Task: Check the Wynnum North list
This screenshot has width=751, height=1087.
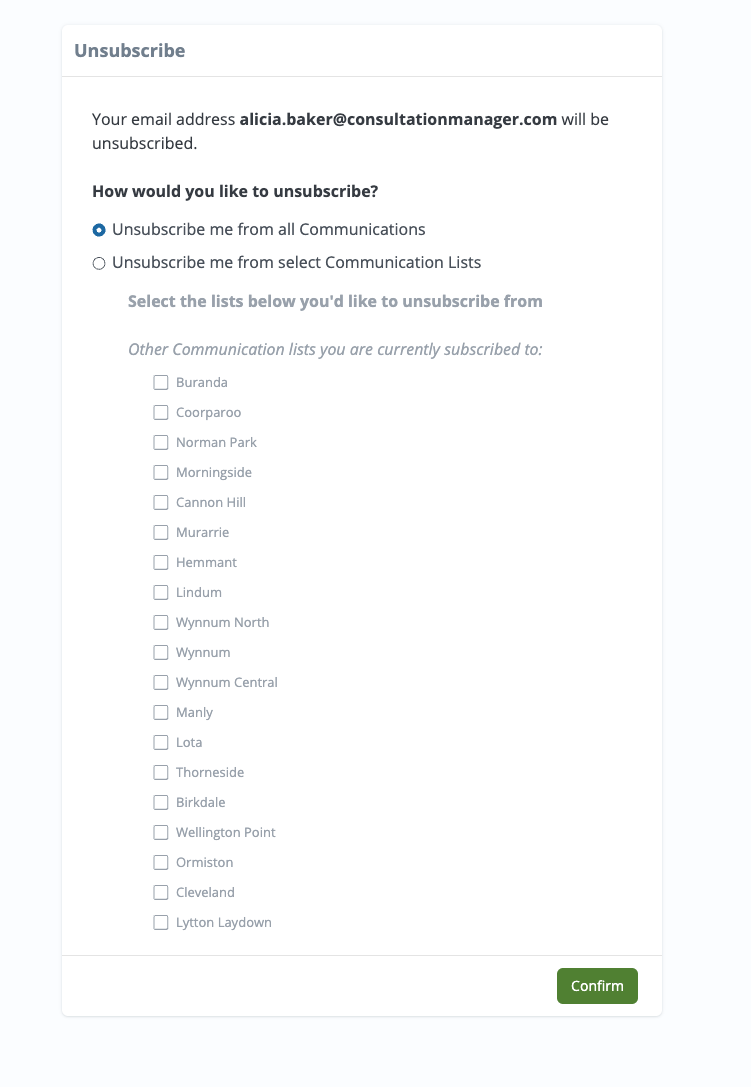Action: (x=161, y=622)
